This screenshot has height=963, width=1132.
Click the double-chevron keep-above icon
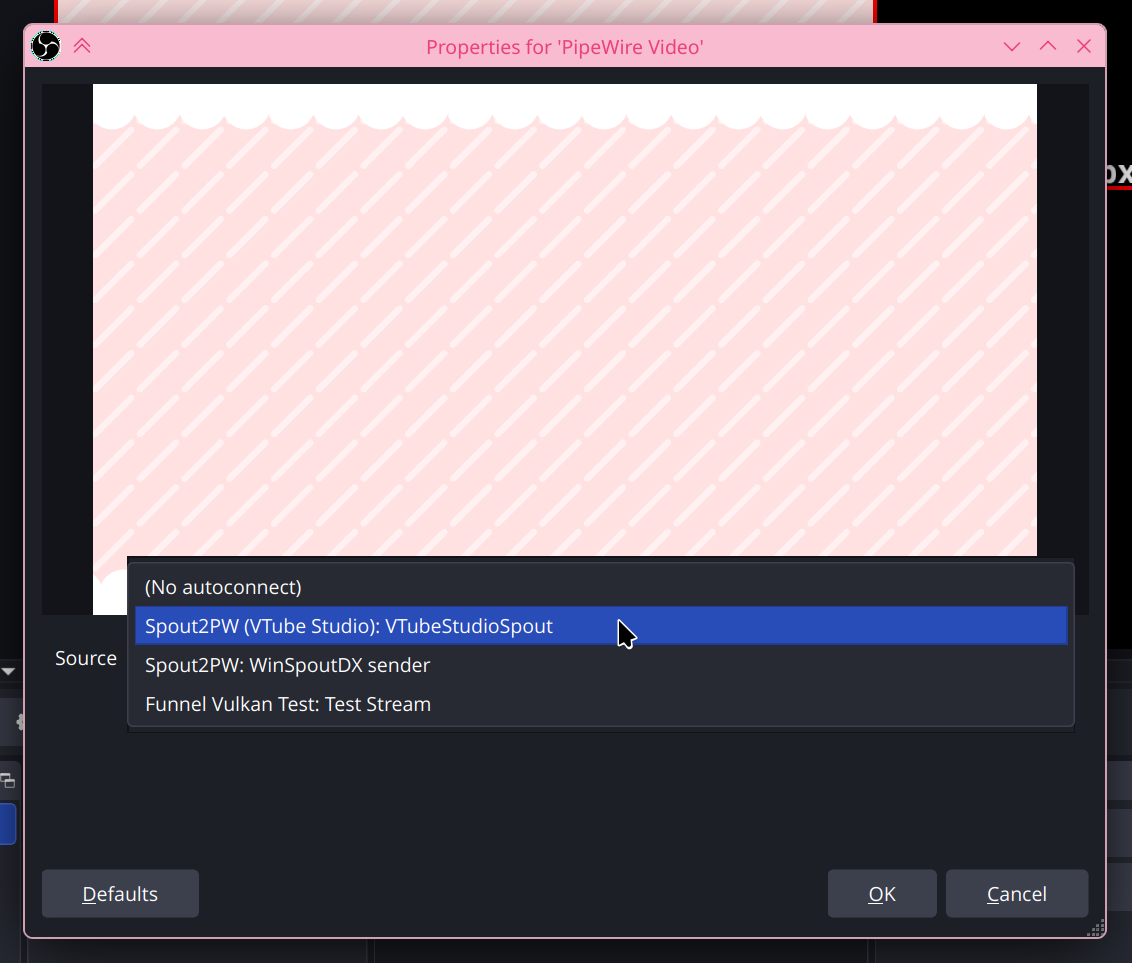point(82,46)
